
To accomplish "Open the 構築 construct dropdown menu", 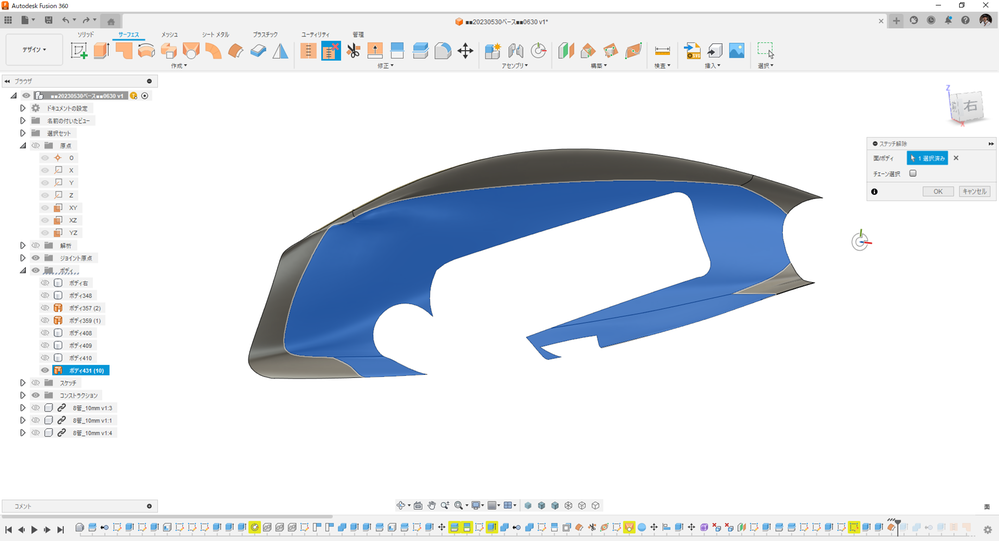I will pyautogui.click(x=598, y=66).
